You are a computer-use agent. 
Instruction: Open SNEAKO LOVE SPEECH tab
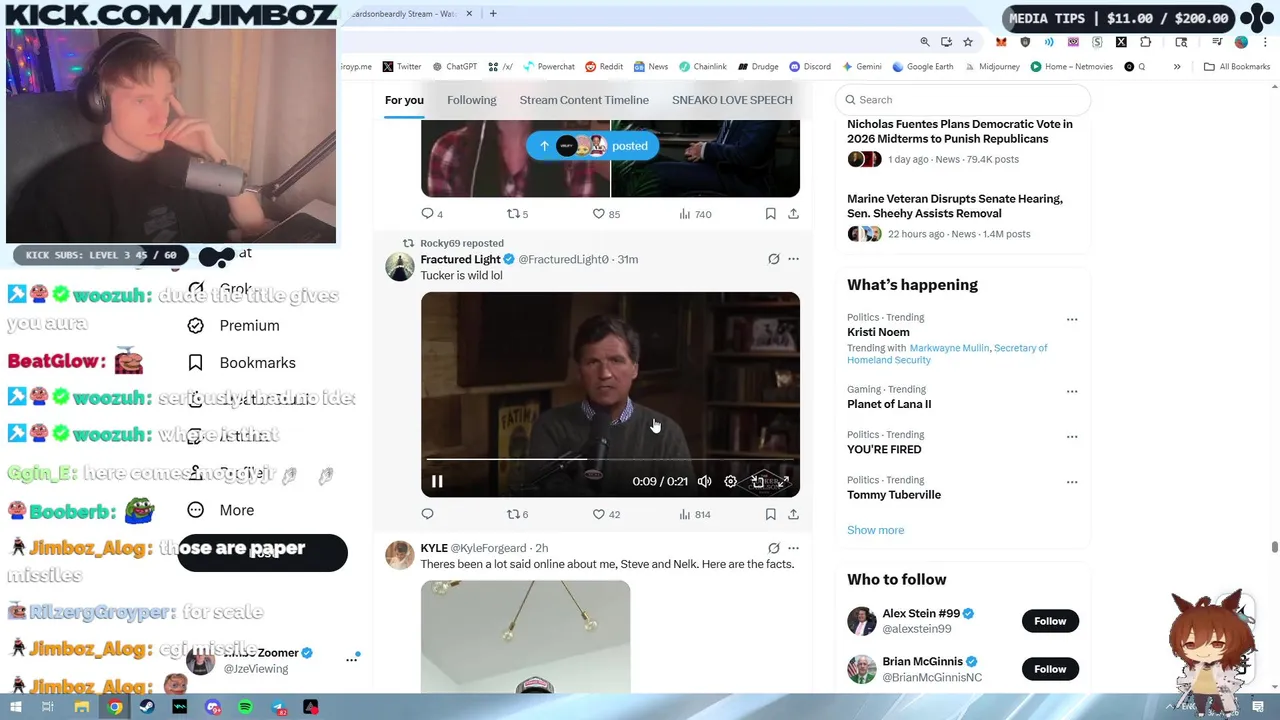[x=732, y=100]
